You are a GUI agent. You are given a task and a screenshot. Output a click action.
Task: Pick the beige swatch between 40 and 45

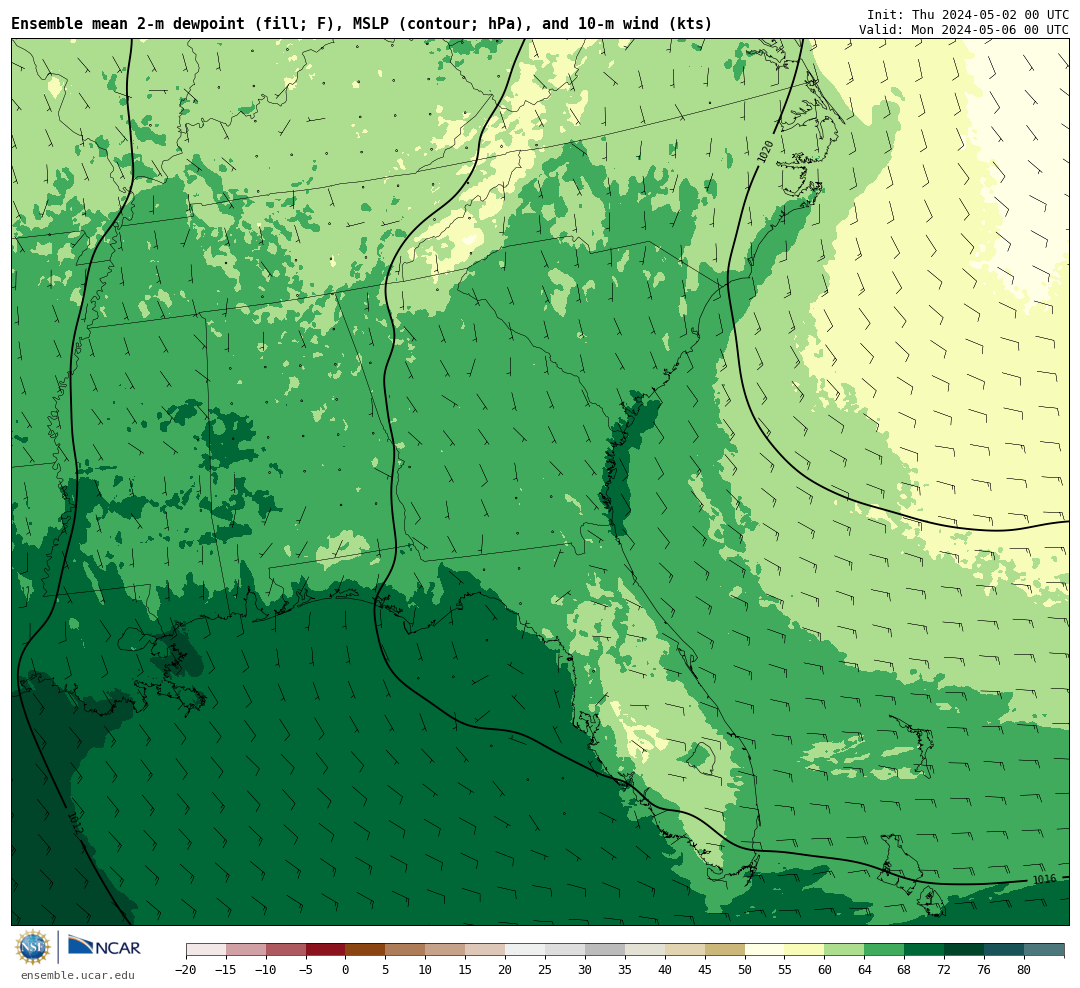[x=685, y=950]
